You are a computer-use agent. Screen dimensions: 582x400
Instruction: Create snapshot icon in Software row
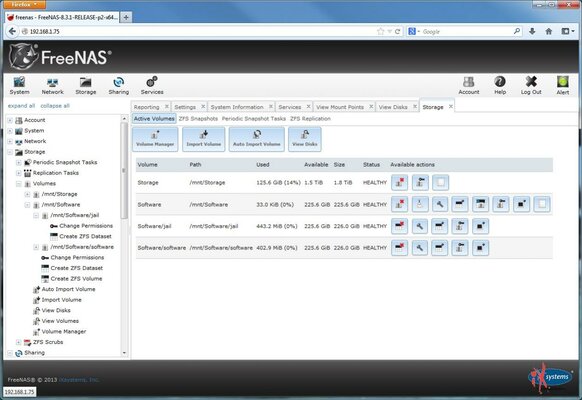(x=521, y=204)
